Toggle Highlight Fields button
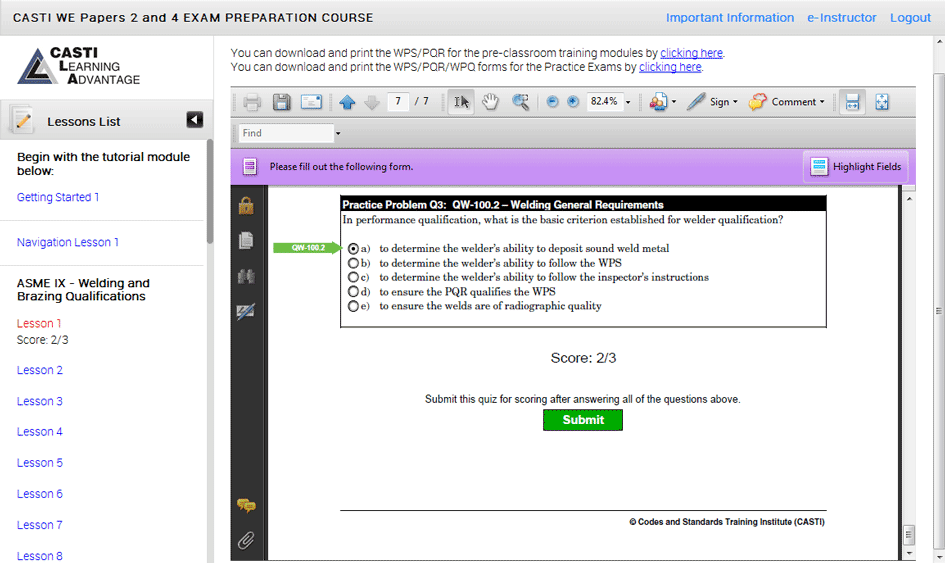Screen dimensions: 945x563 (856, 167)
